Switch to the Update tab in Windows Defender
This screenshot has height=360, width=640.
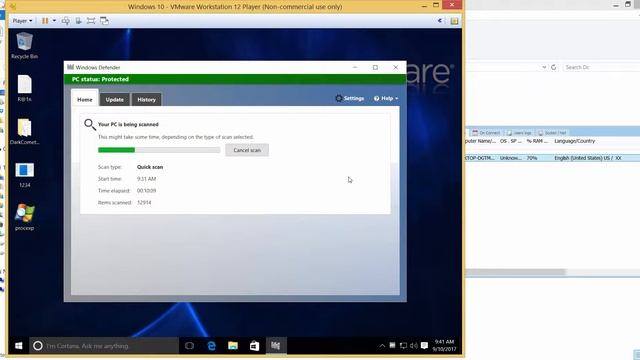point(114,100)
